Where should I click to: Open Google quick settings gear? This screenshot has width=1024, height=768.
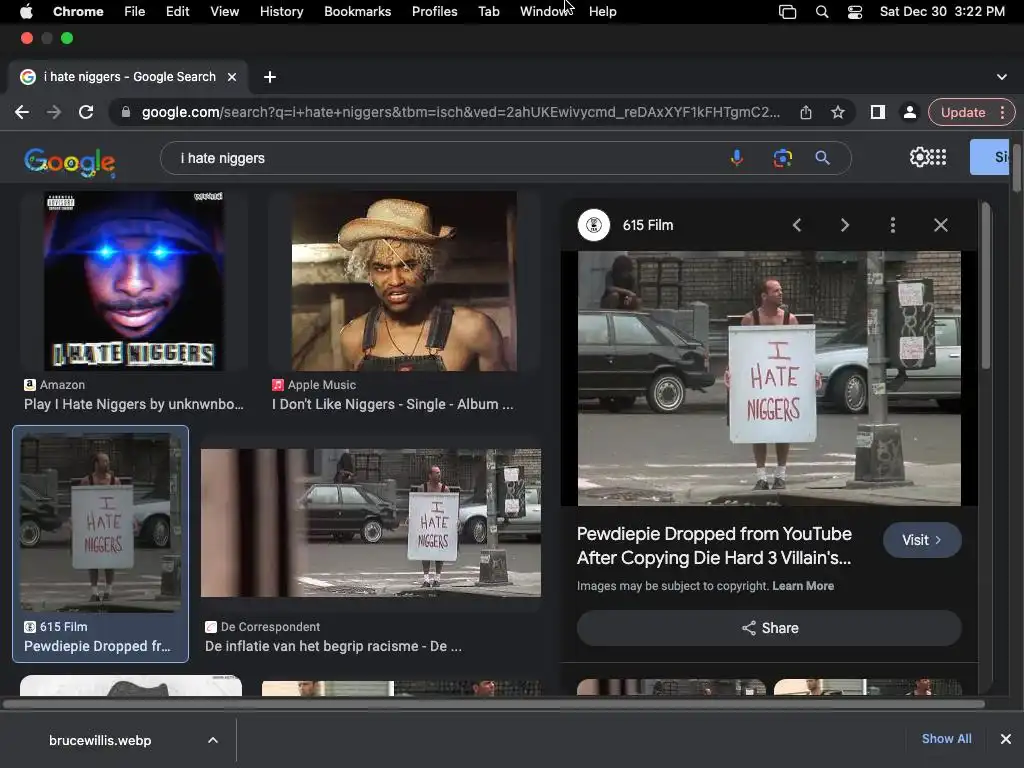(918, 158)
